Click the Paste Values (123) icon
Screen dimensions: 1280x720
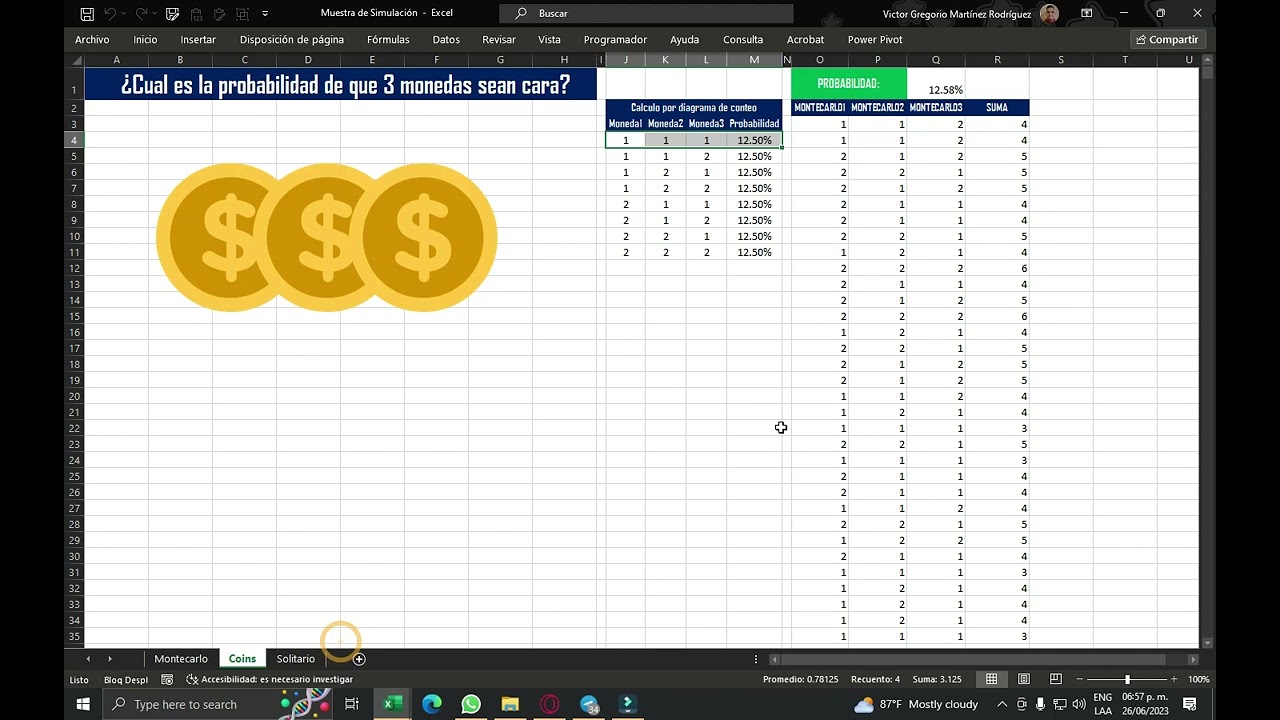pyautogui.click(x=197, y=14)
